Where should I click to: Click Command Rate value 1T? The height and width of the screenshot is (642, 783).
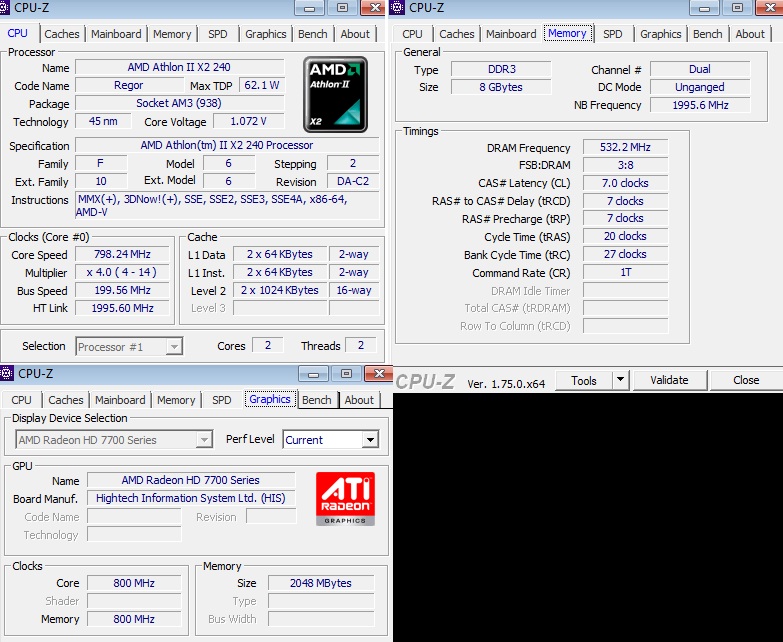(625, 272)
